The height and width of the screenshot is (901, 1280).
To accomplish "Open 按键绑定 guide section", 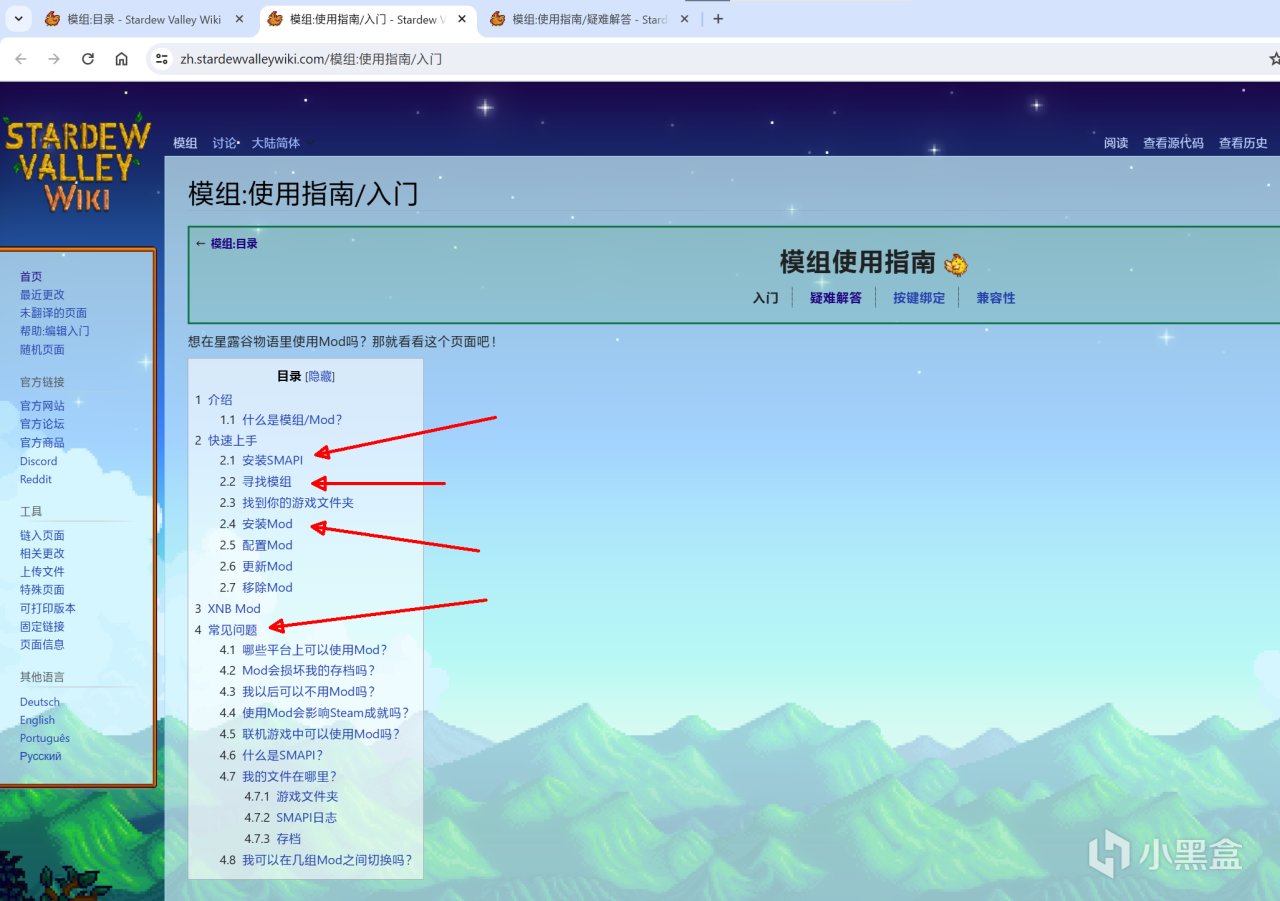I will 919,298.
